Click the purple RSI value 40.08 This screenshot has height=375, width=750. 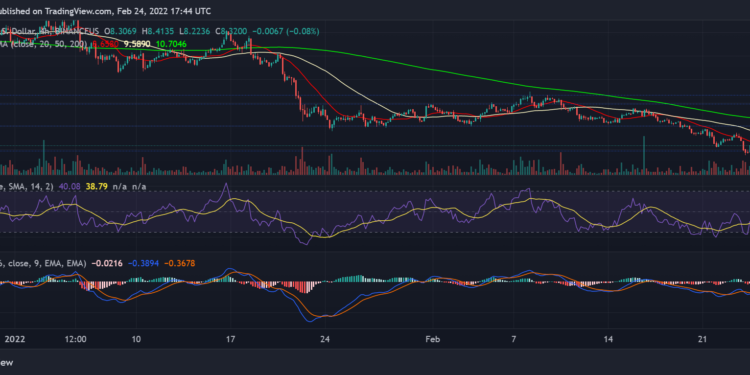pos(69,186)
